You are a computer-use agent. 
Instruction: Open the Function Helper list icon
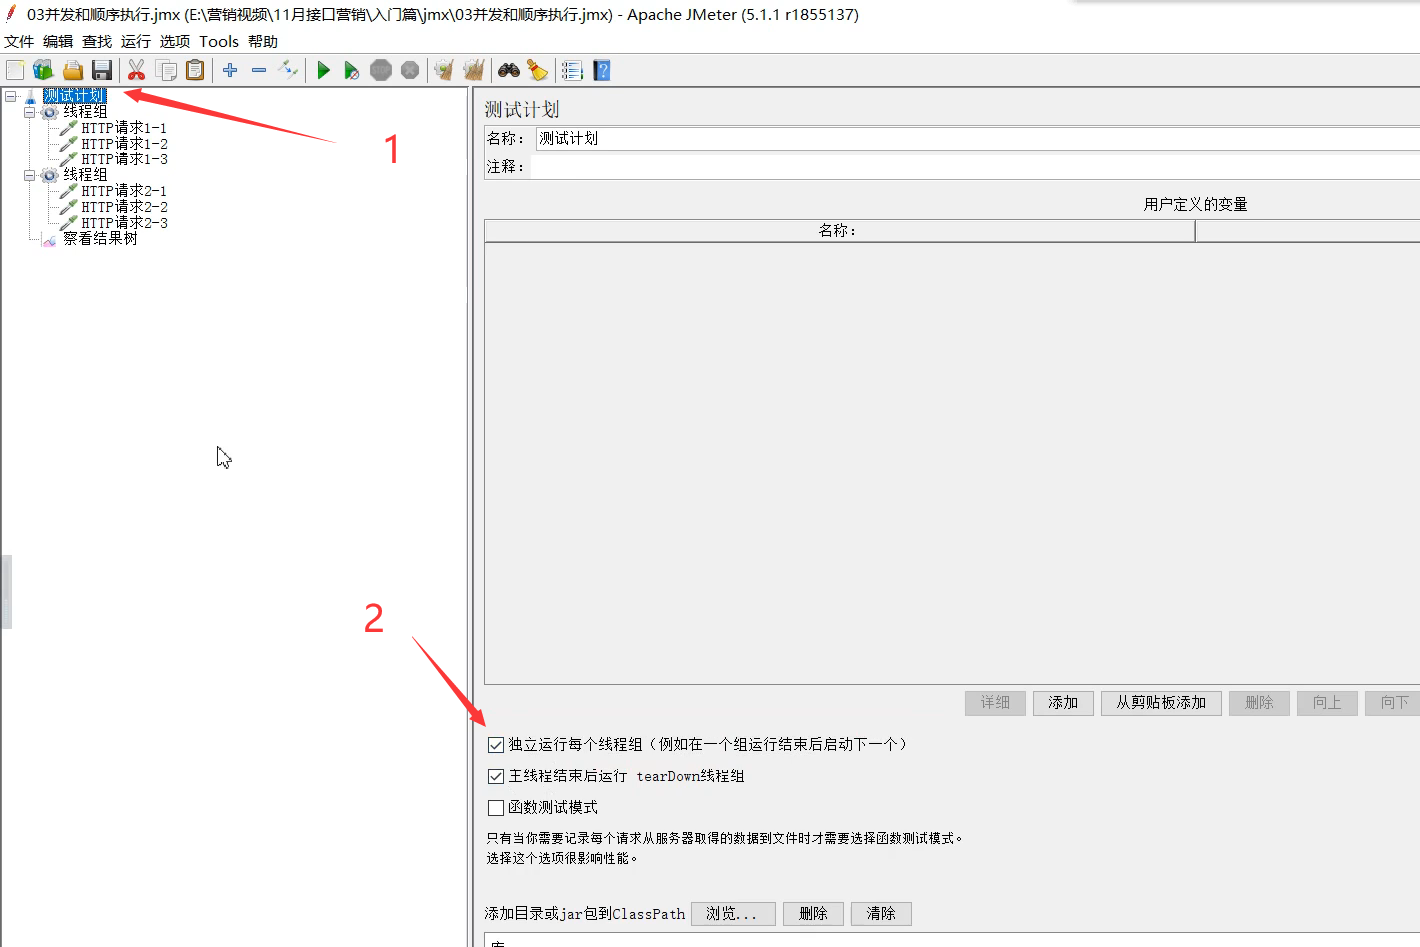click(x=572, y=70)
